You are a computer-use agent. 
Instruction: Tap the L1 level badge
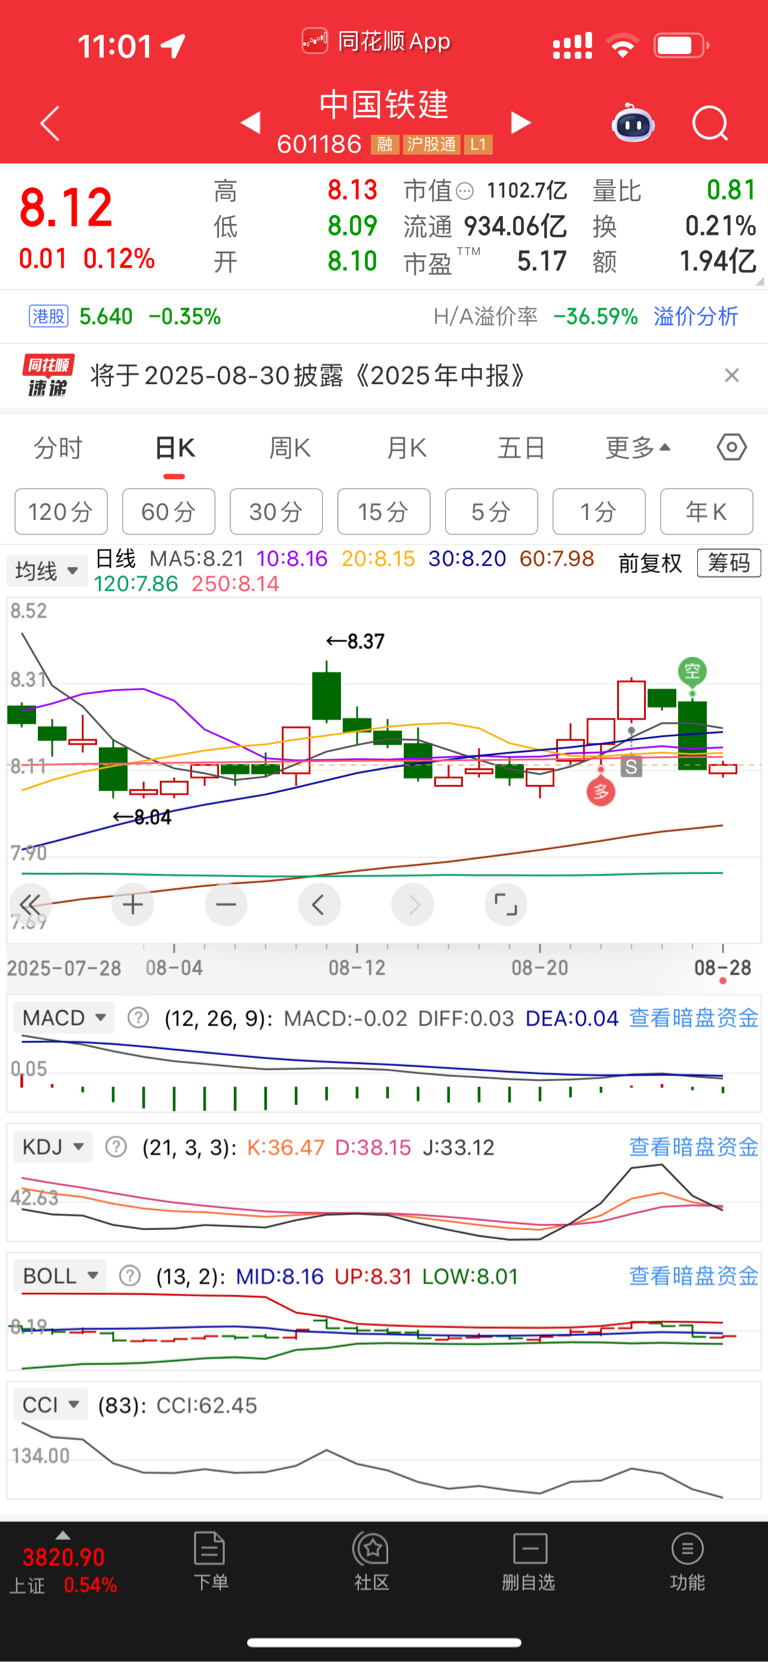[x=478, y=144]
